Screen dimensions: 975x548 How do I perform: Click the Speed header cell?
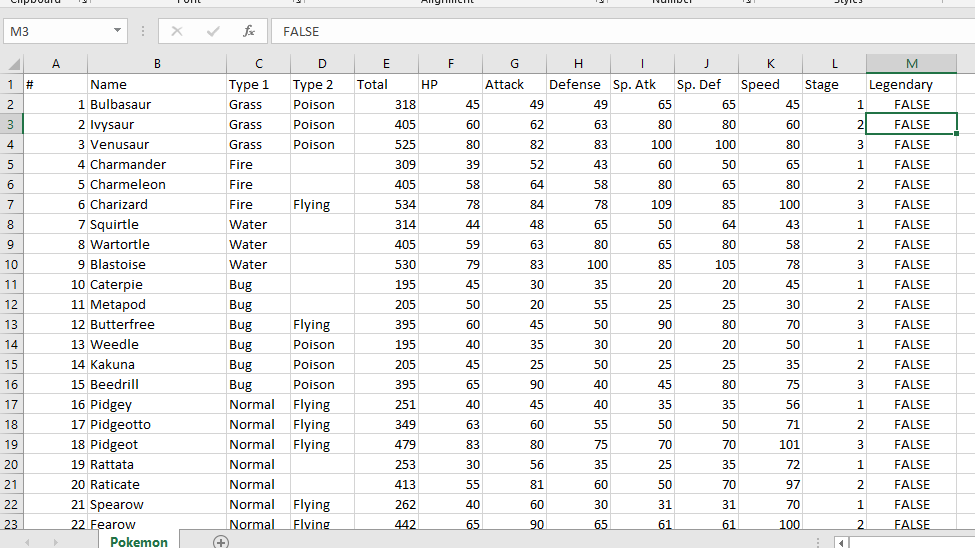click(x=770, y=84)
